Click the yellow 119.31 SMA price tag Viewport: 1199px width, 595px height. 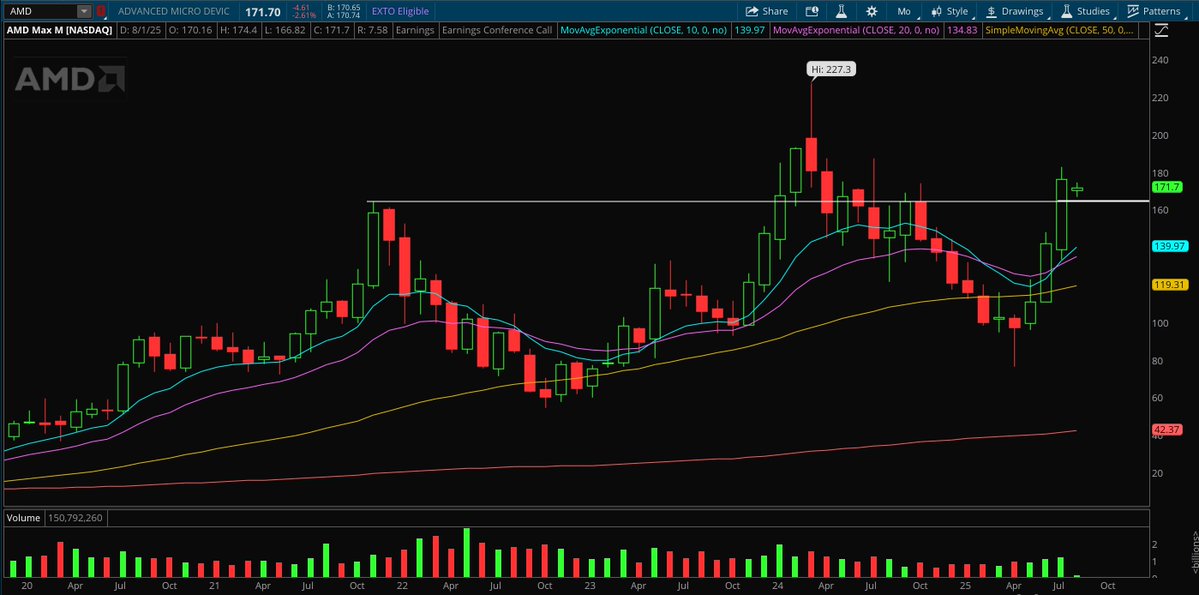[1168, 284]
